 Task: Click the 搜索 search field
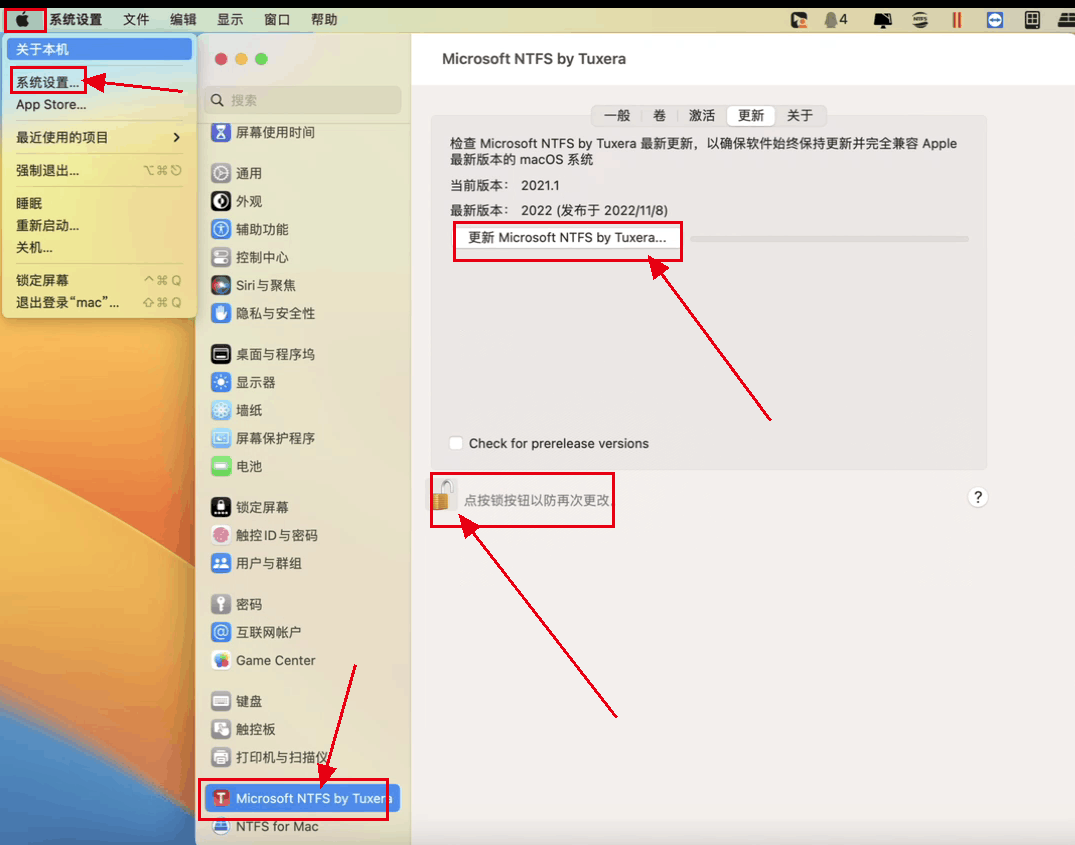(302, 100)
